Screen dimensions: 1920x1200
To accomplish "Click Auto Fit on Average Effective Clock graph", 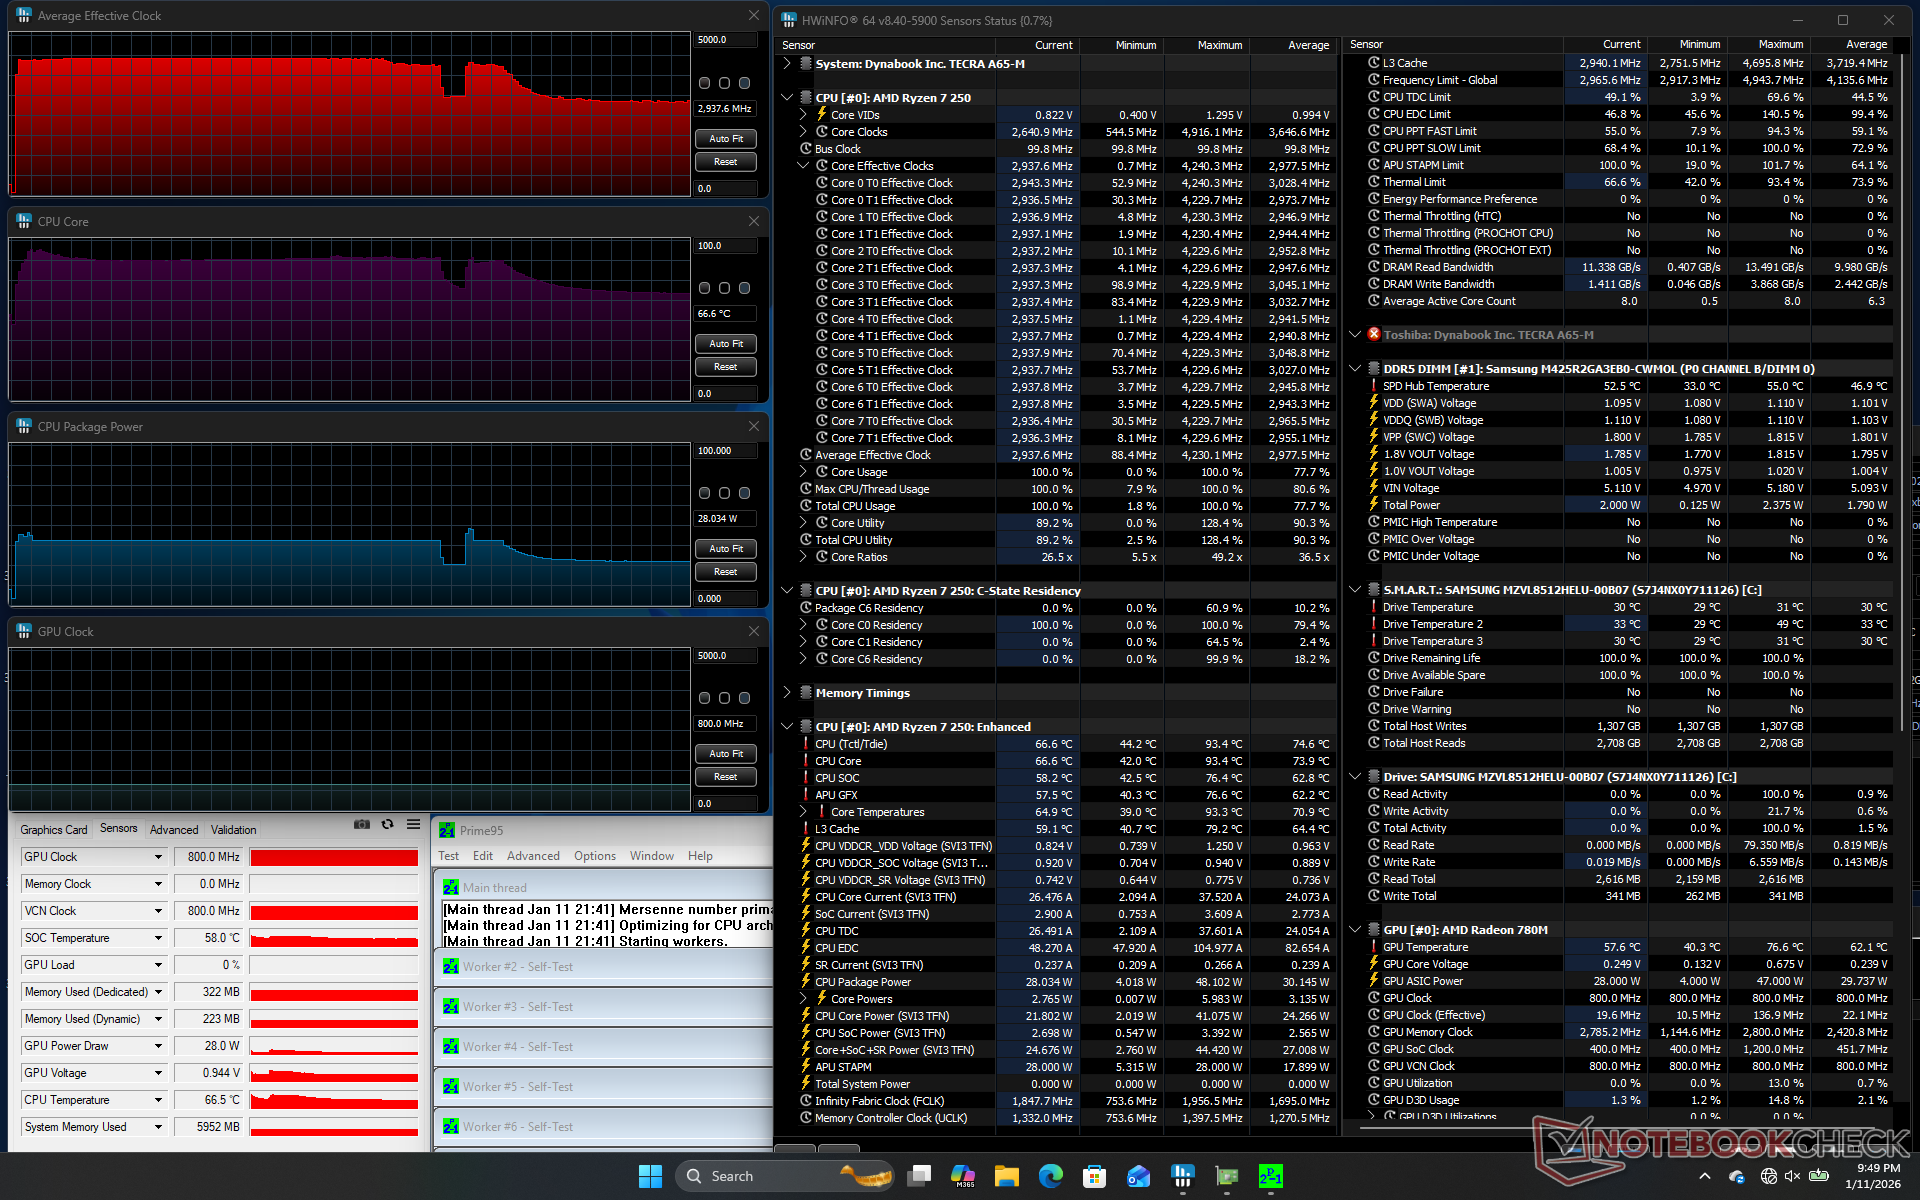I will [725, 139].
